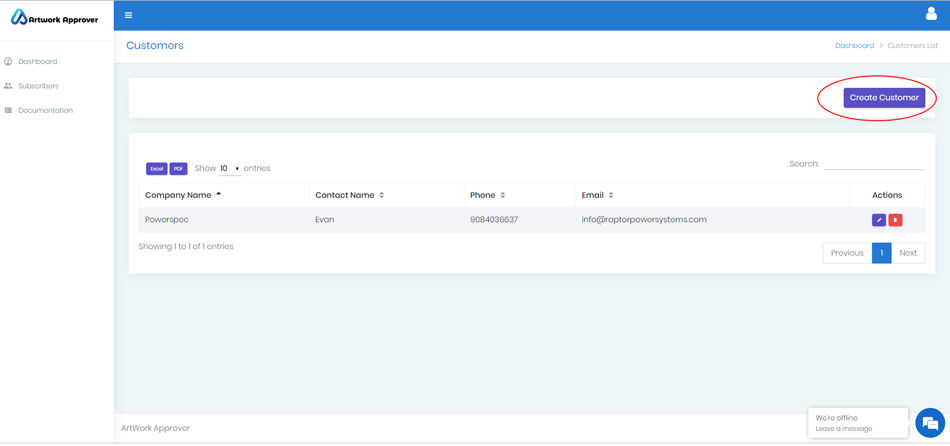Go to Subscribers in the sidebar

click(38, 86)
